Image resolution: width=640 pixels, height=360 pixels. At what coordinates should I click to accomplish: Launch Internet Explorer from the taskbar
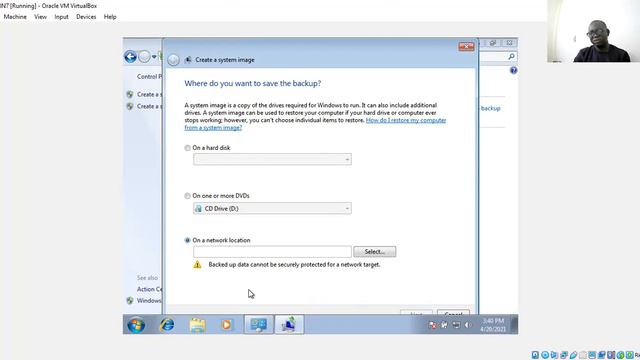(167, 325)
